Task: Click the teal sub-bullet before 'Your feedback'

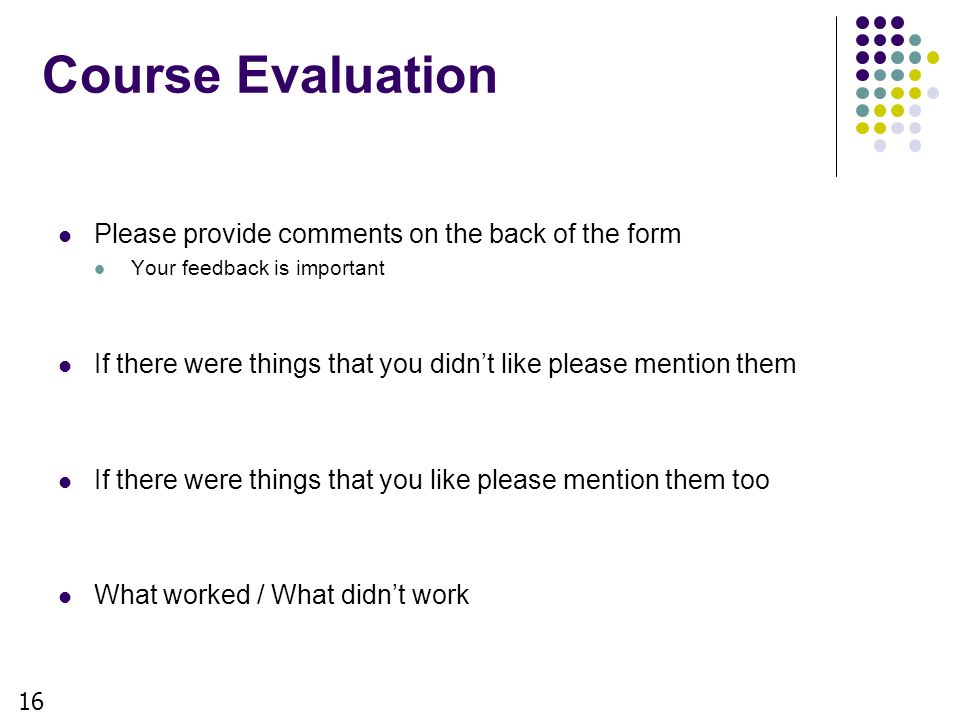Action: click(100, 269)
